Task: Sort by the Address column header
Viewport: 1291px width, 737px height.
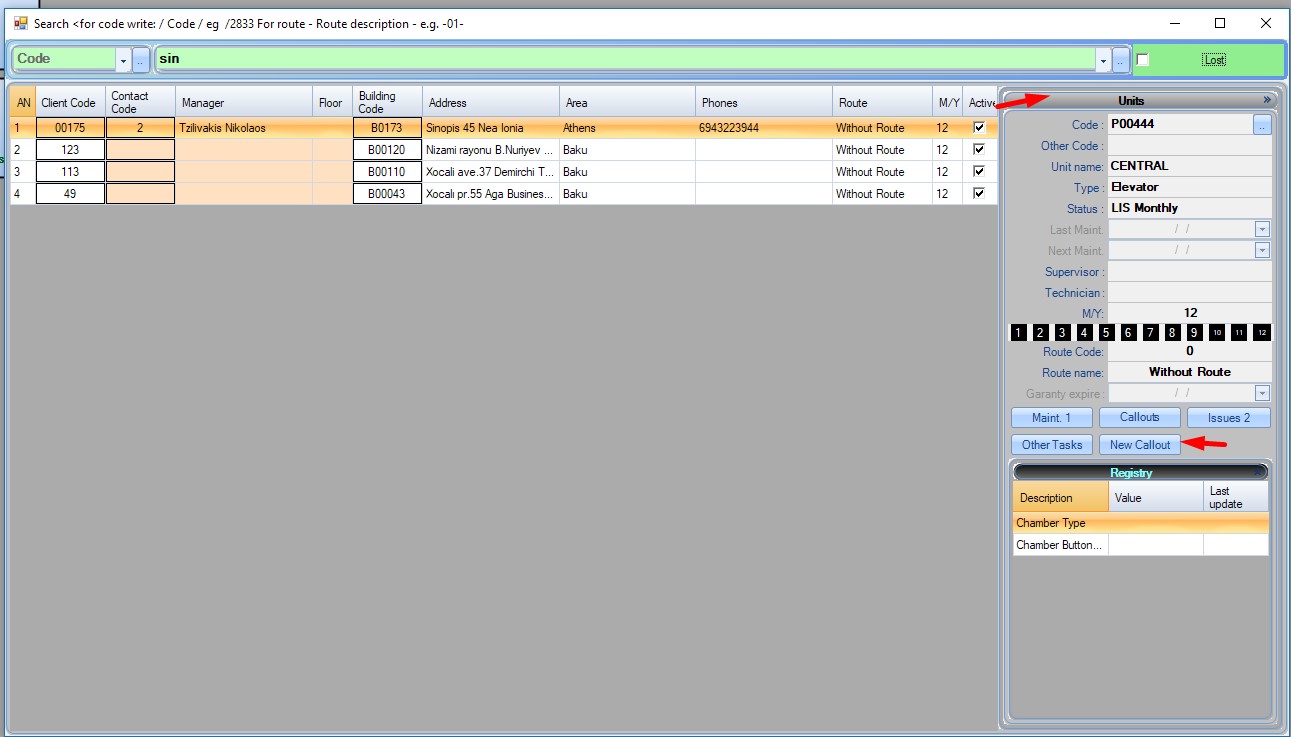Action: coord(490,102)
